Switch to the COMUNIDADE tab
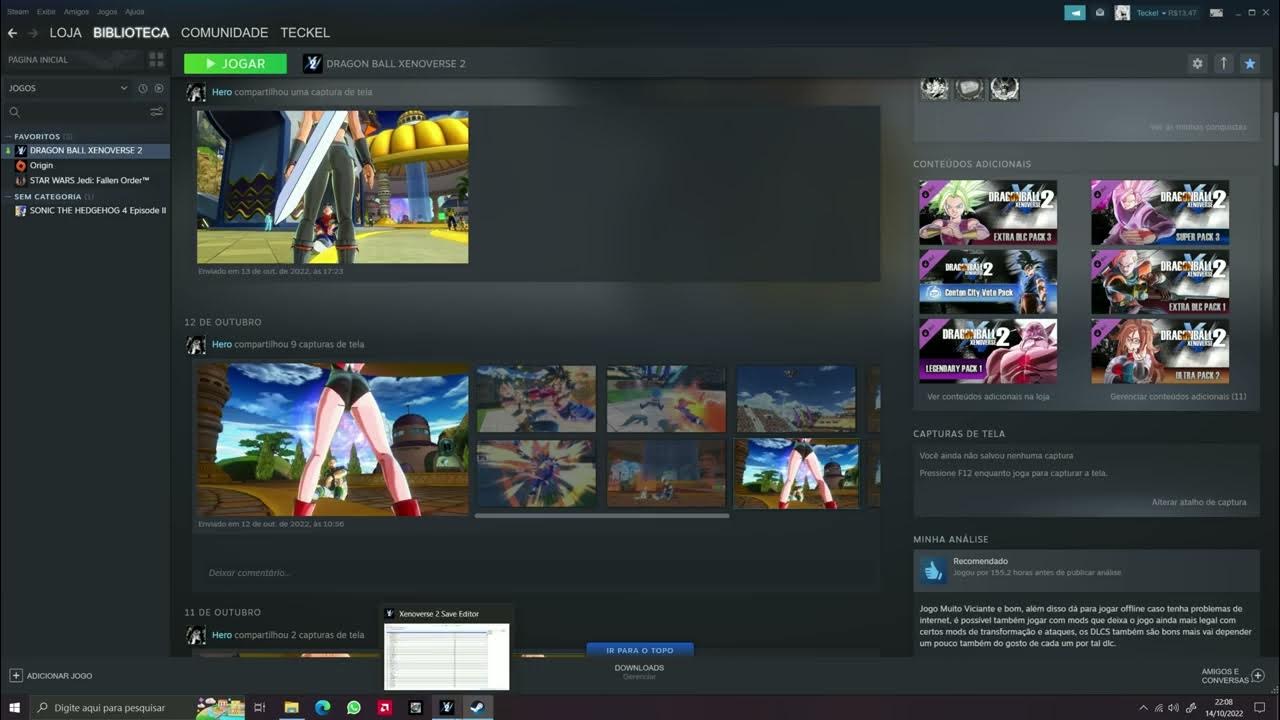Screen dimensions: 1280x720 tap(224, 33)
